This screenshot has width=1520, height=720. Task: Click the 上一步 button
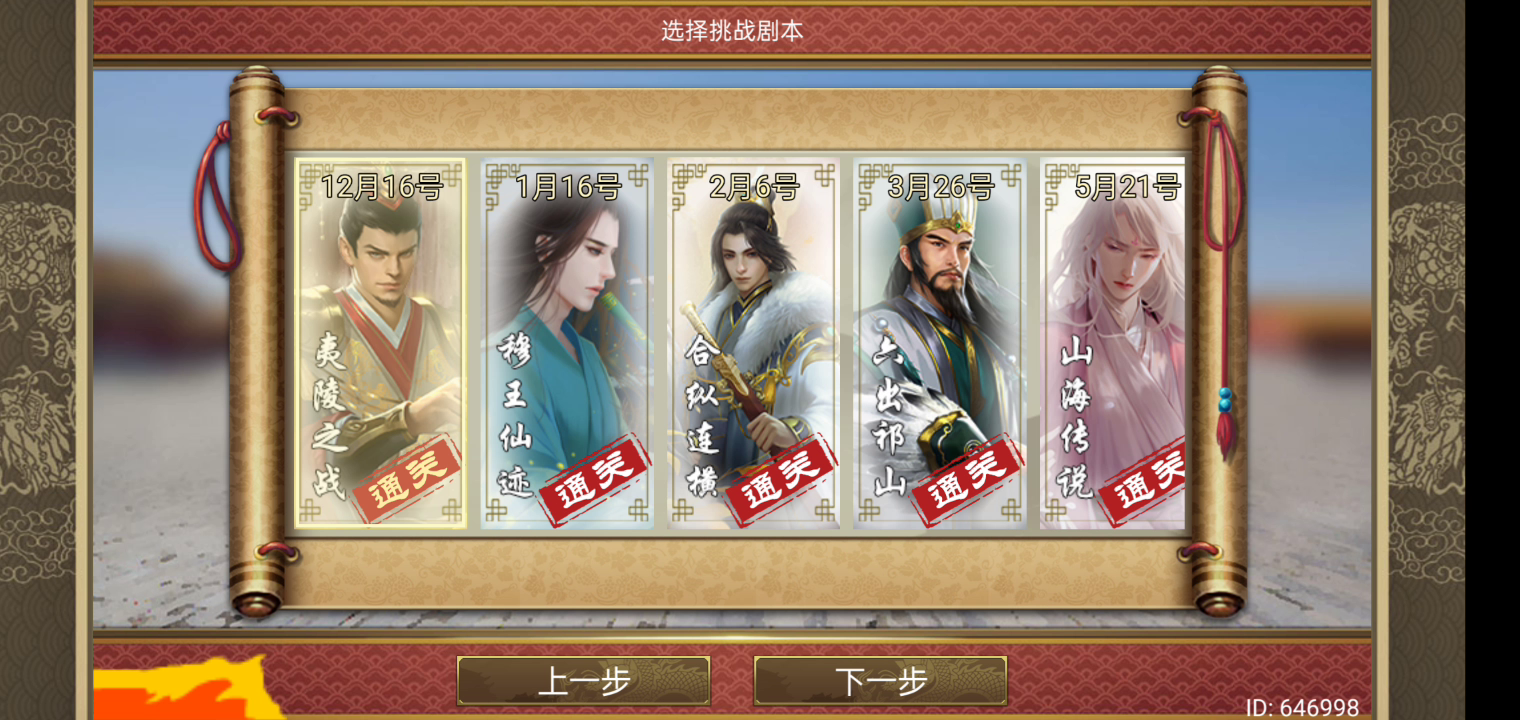click(x=583, y=681)
